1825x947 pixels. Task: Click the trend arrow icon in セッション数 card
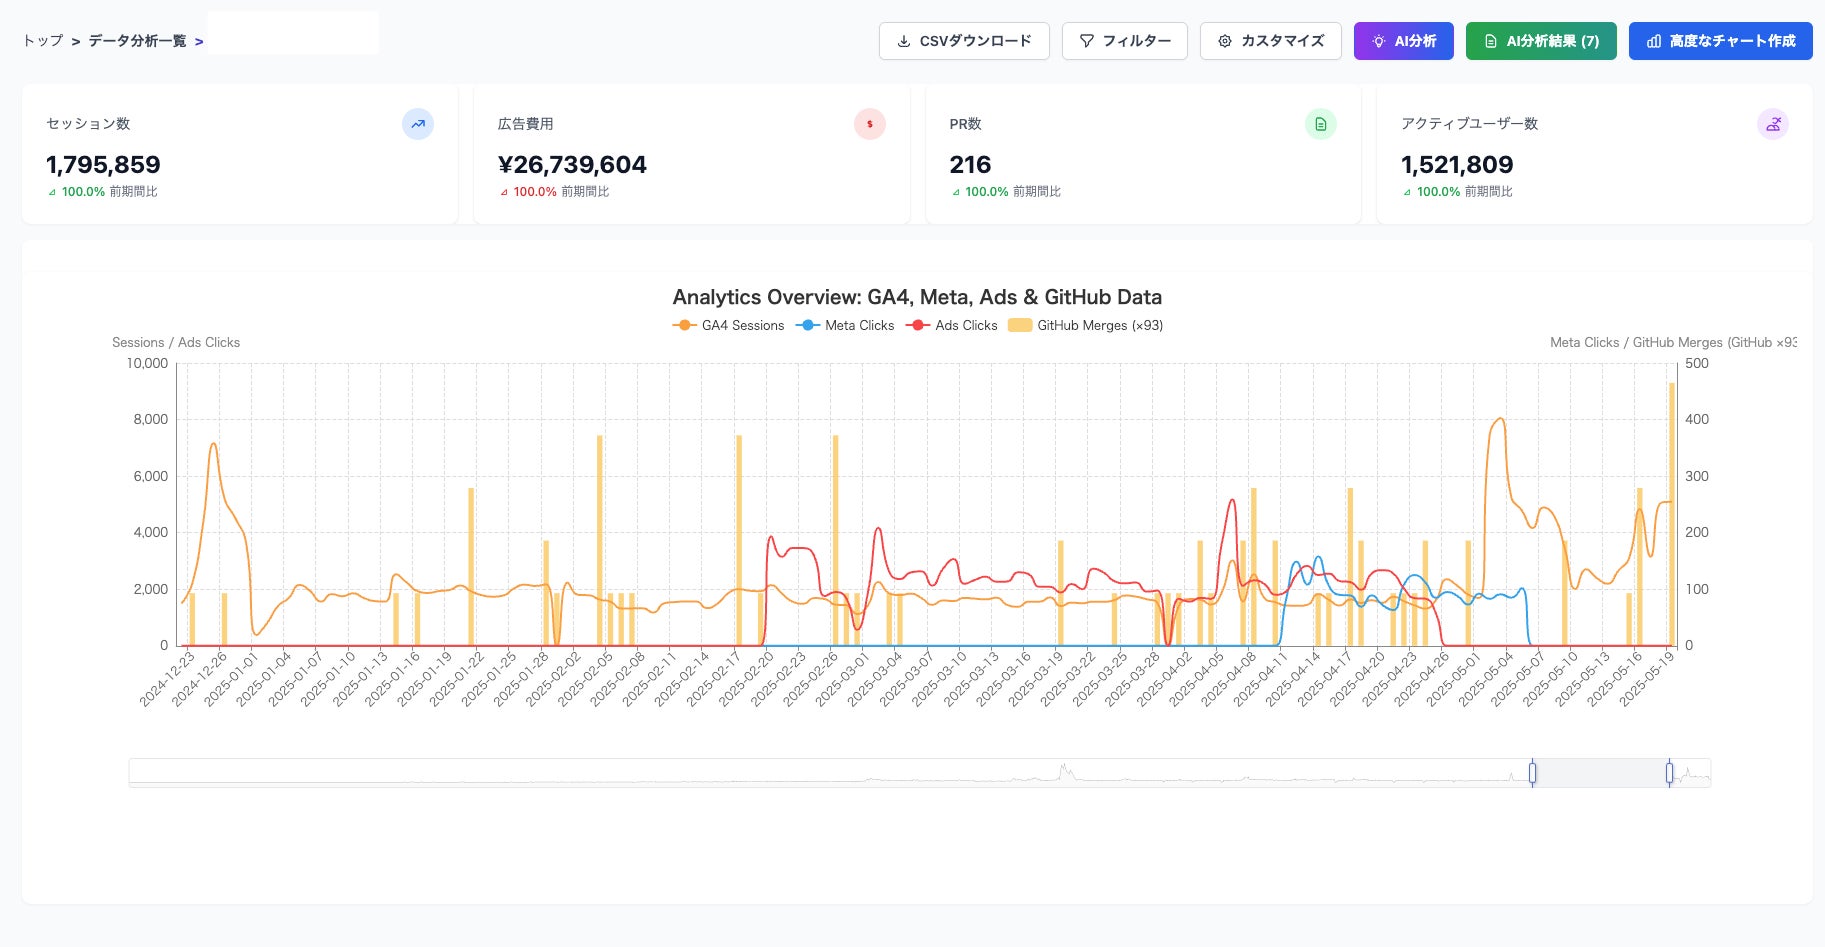(418, 124)
